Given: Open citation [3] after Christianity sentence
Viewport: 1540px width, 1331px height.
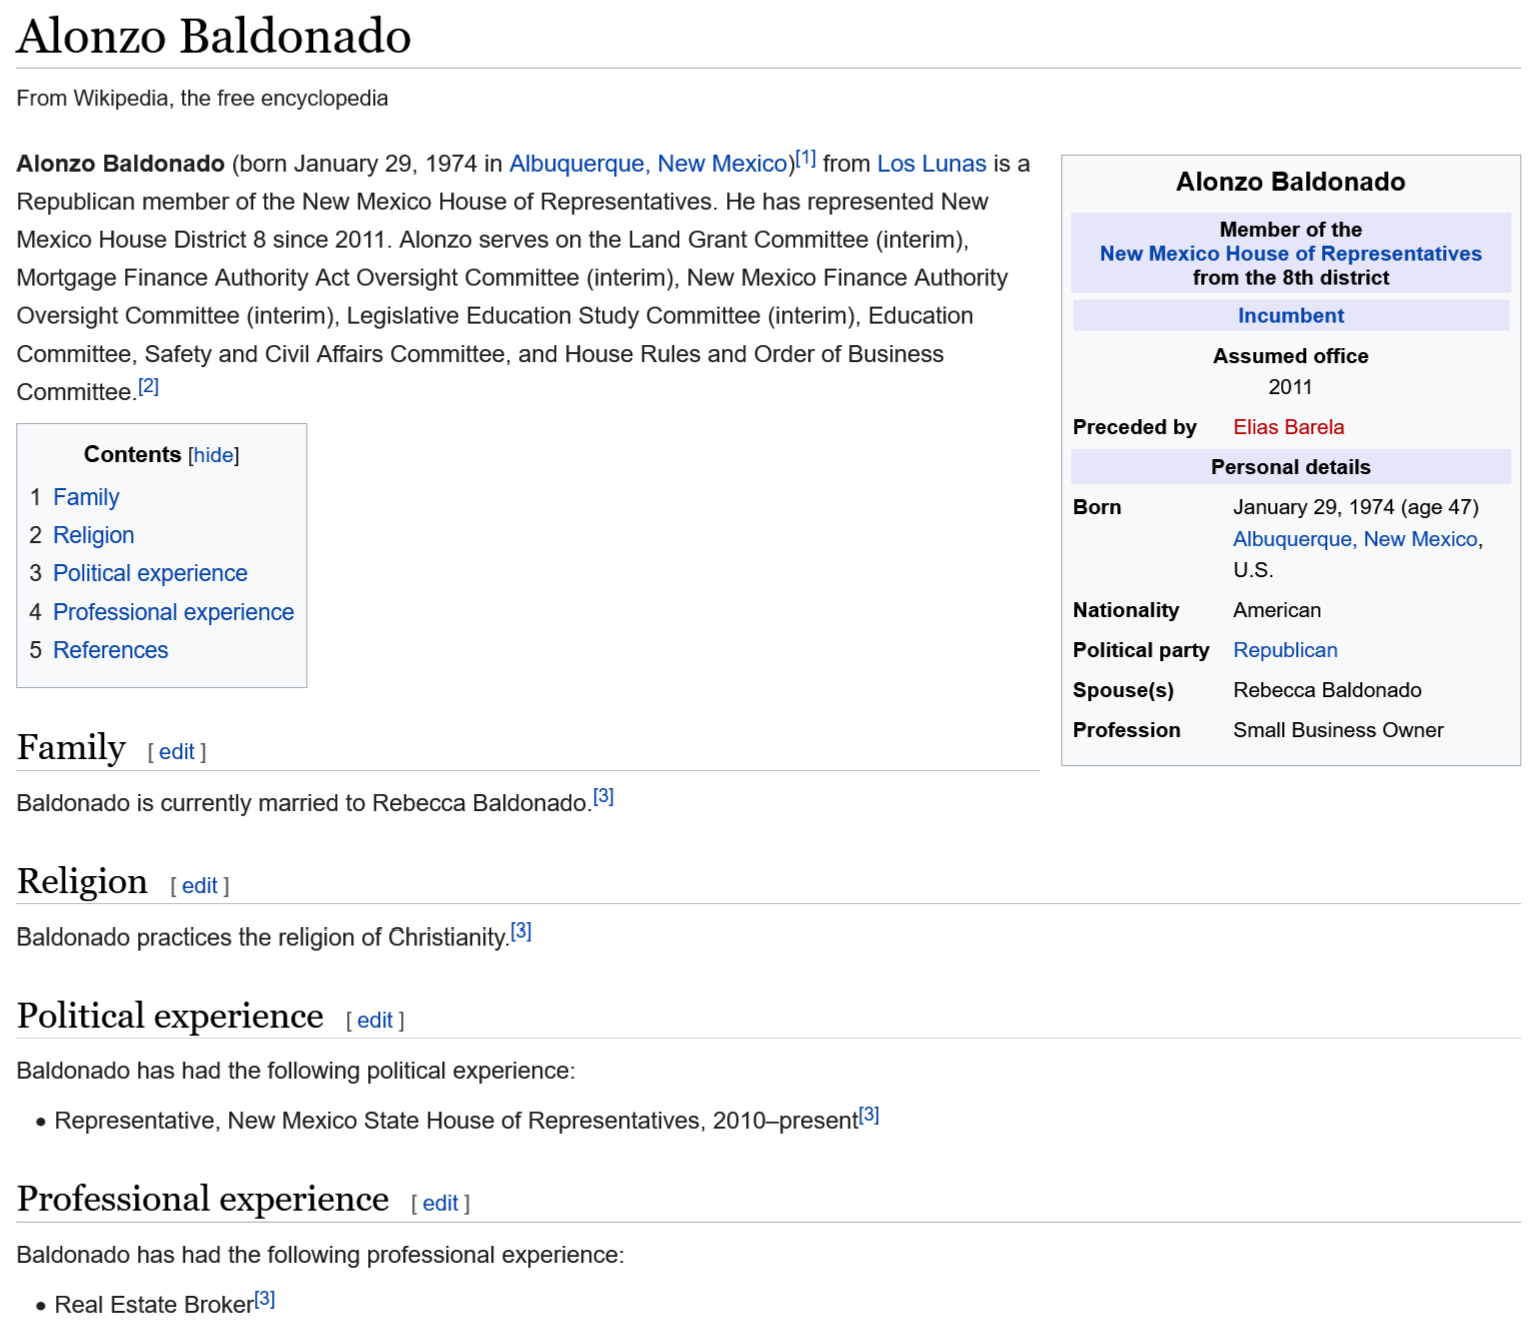Looking at the screenshot, I should (521, 931).
